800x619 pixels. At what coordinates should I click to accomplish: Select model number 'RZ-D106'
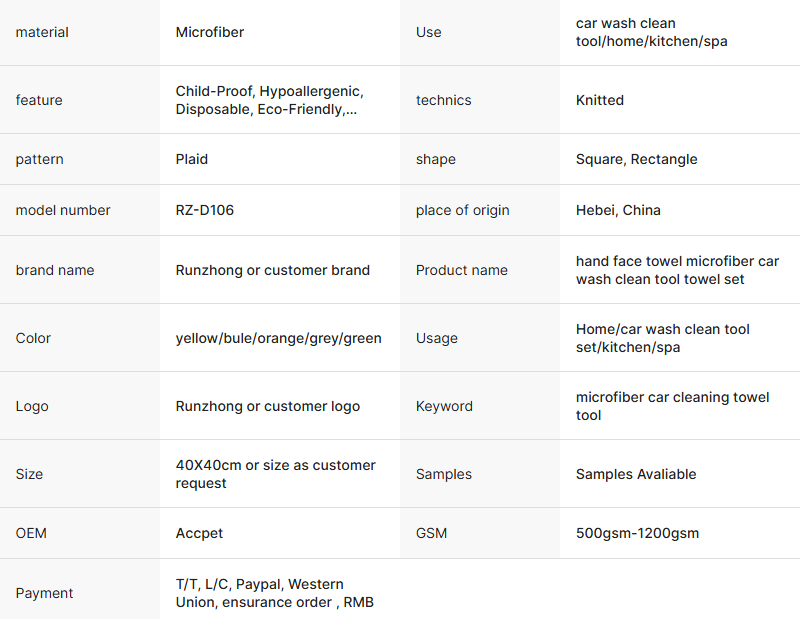(205, 210)
